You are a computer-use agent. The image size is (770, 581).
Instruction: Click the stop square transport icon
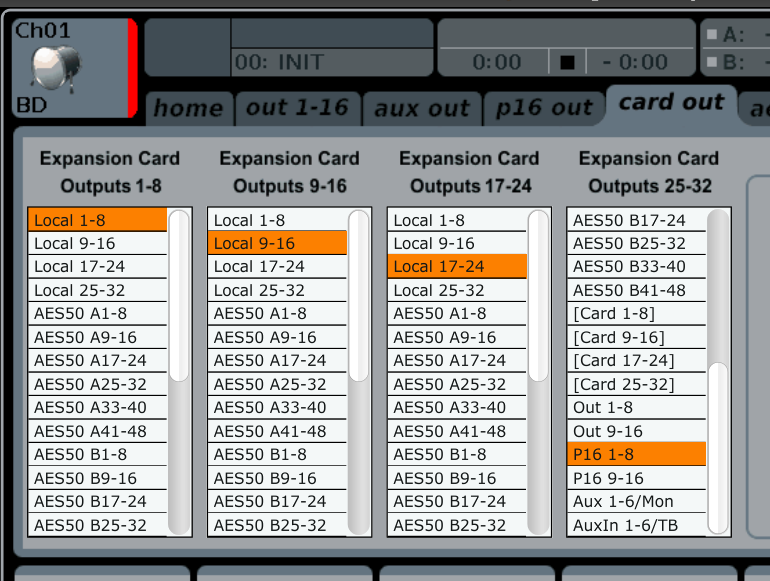(x=567, y=62)
